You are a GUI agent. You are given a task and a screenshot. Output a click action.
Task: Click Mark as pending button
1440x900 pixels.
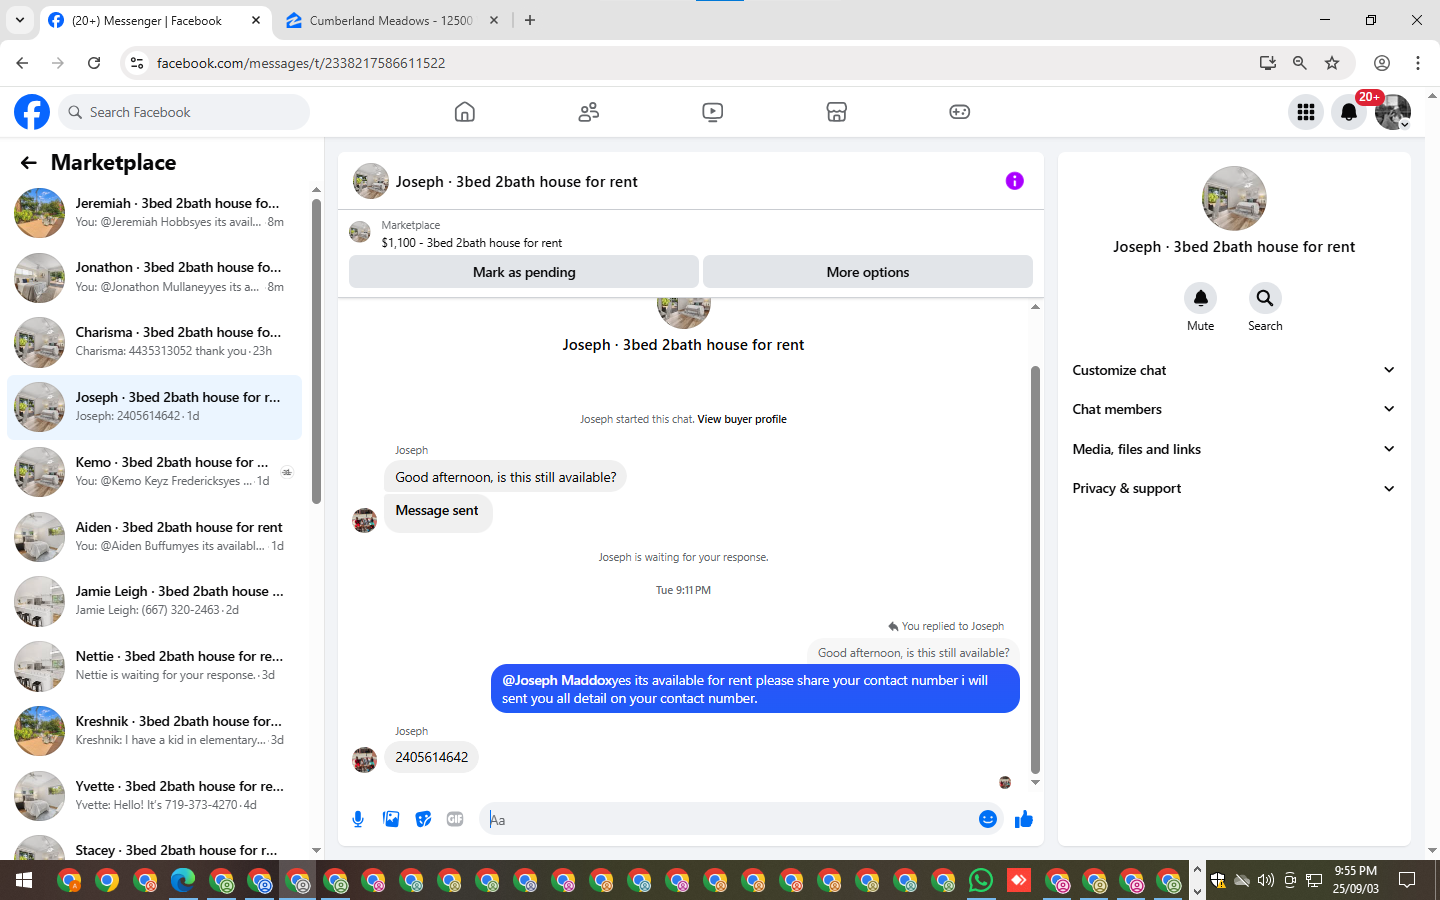click(524, 272)
